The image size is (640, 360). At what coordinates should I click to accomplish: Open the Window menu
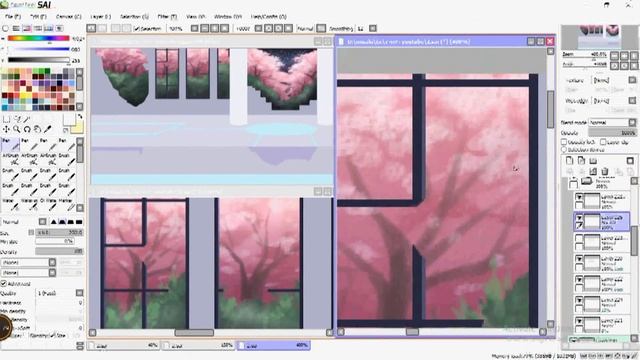(228, 17)
